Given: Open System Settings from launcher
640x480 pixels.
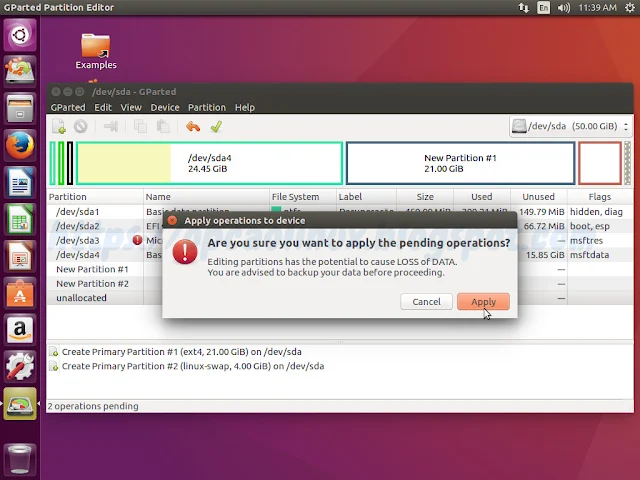Looking at the screenshot, I should coord(20,367).
